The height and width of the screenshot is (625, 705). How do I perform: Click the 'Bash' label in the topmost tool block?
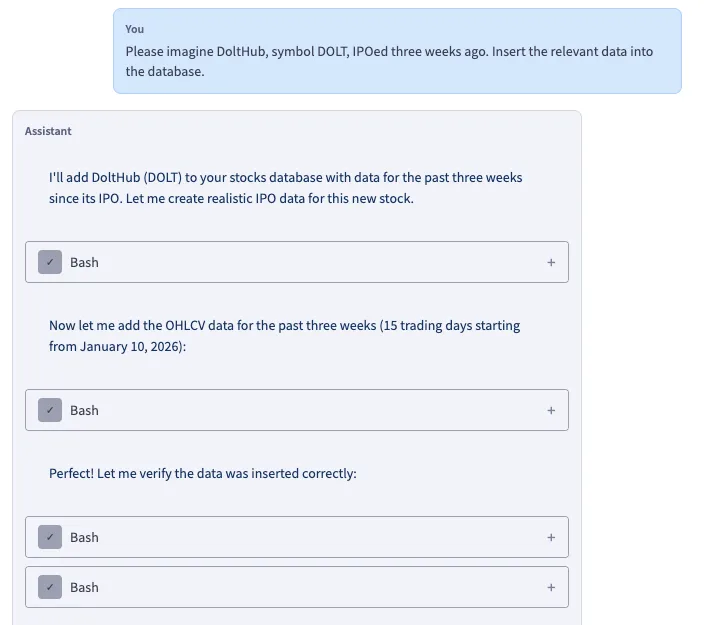point(84,262)
